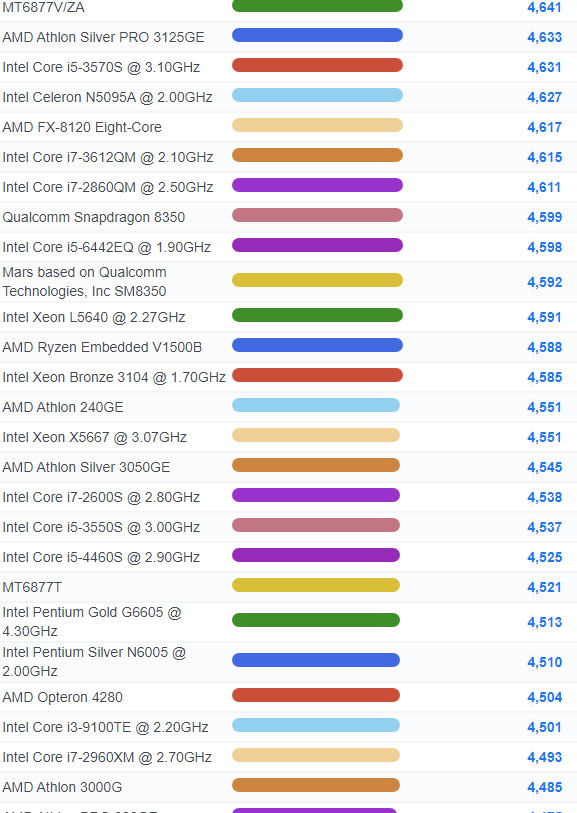The image size is (577, 813).
Task: Open Intel Xeon Bronze 3104 @ 1.70GHz
Action: 114,377
